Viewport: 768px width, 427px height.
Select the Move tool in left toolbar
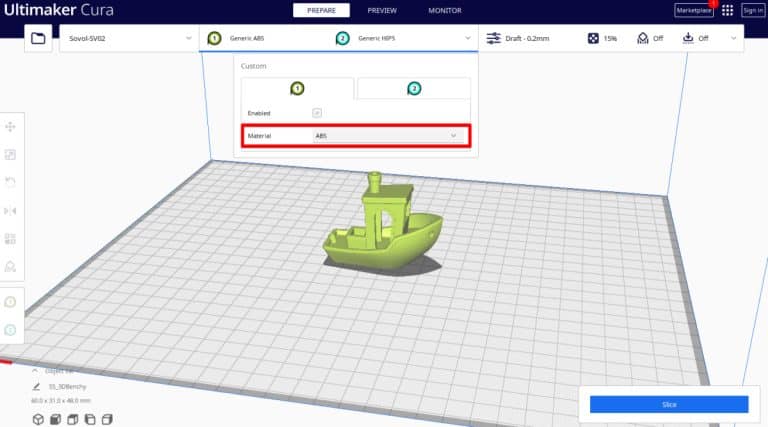tap(10, 127)
